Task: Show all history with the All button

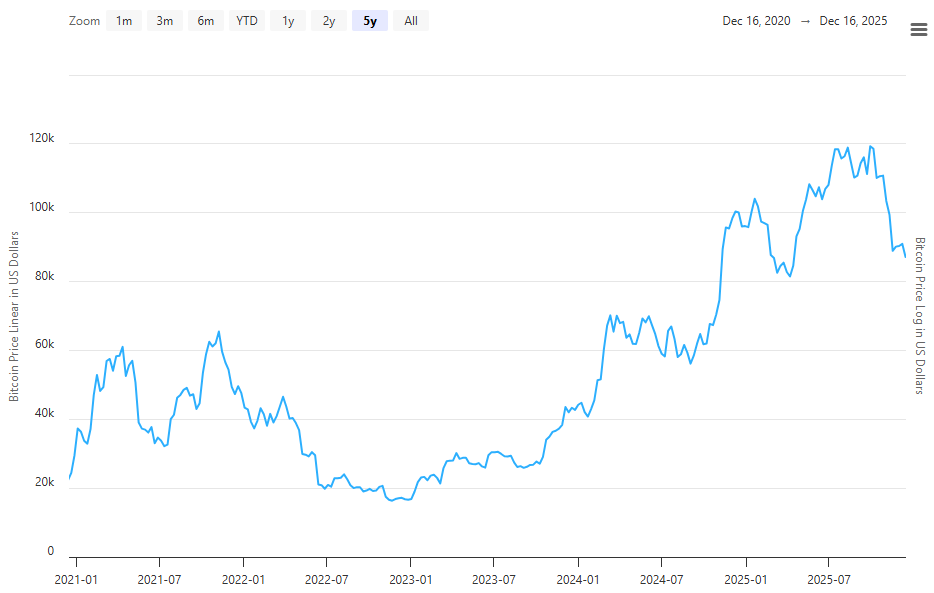Action: click(x=410, y=20)
